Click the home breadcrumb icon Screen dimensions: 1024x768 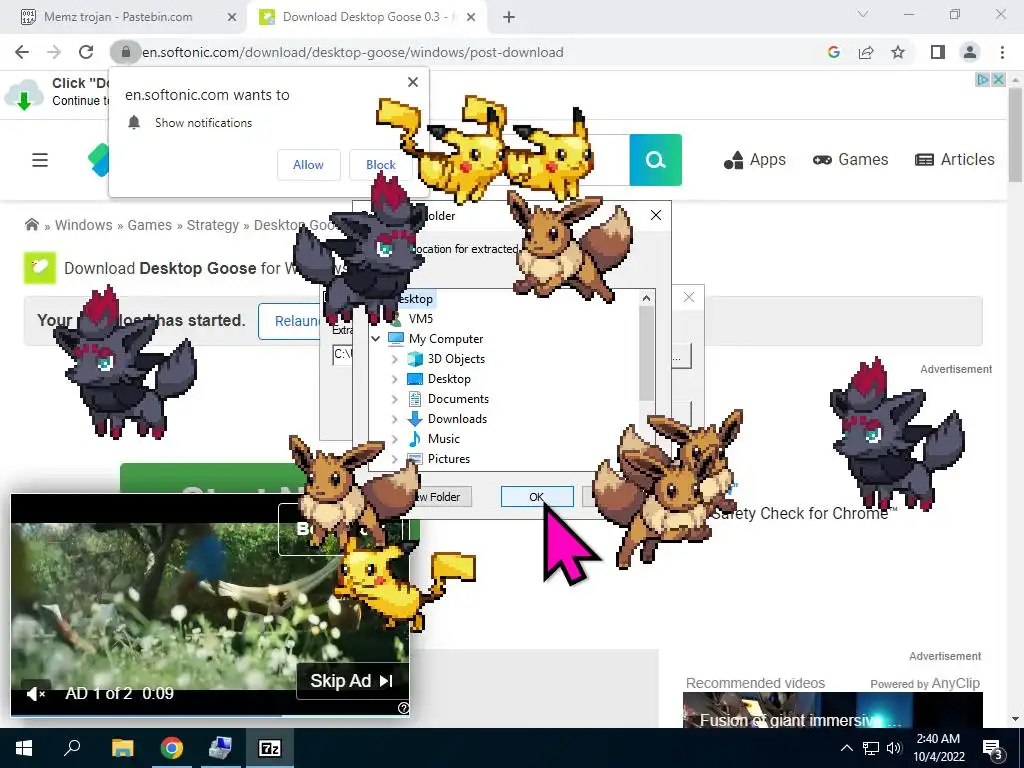(x=31, y=225)
